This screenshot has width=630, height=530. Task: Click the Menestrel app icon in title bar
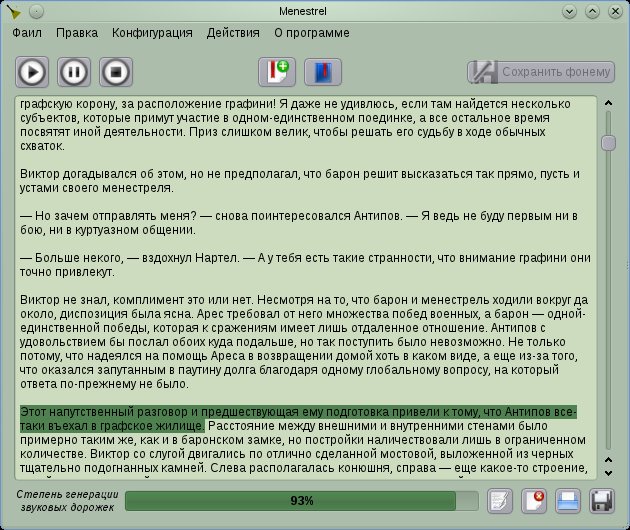tap(14, 12)
